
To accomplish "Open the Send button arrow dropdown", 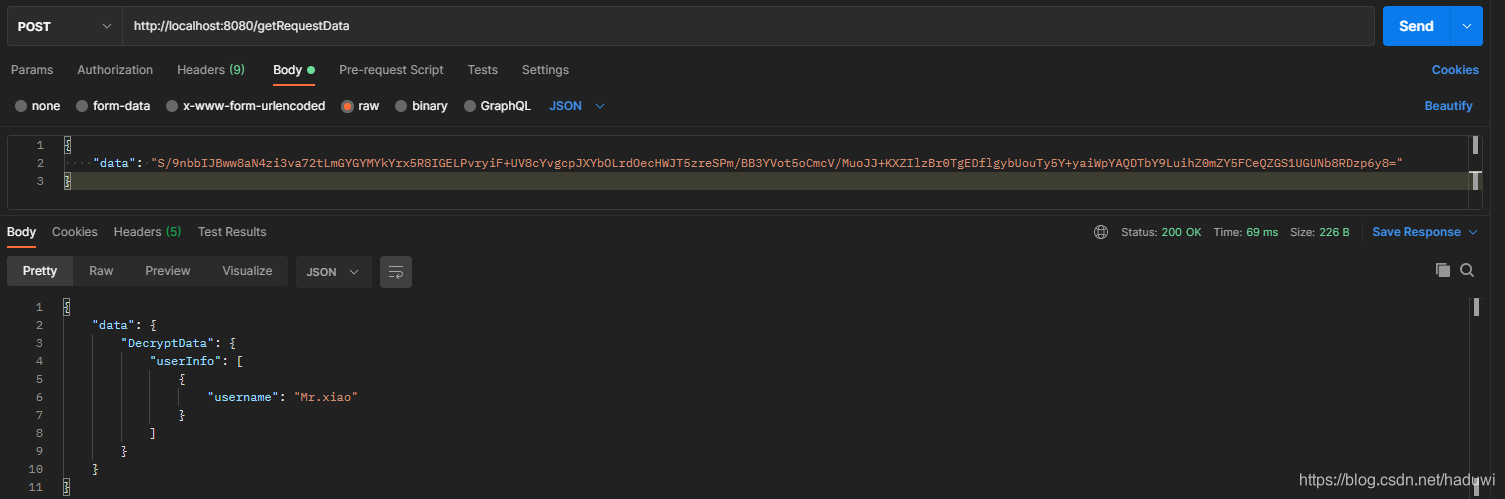I will coord(1466,26).
